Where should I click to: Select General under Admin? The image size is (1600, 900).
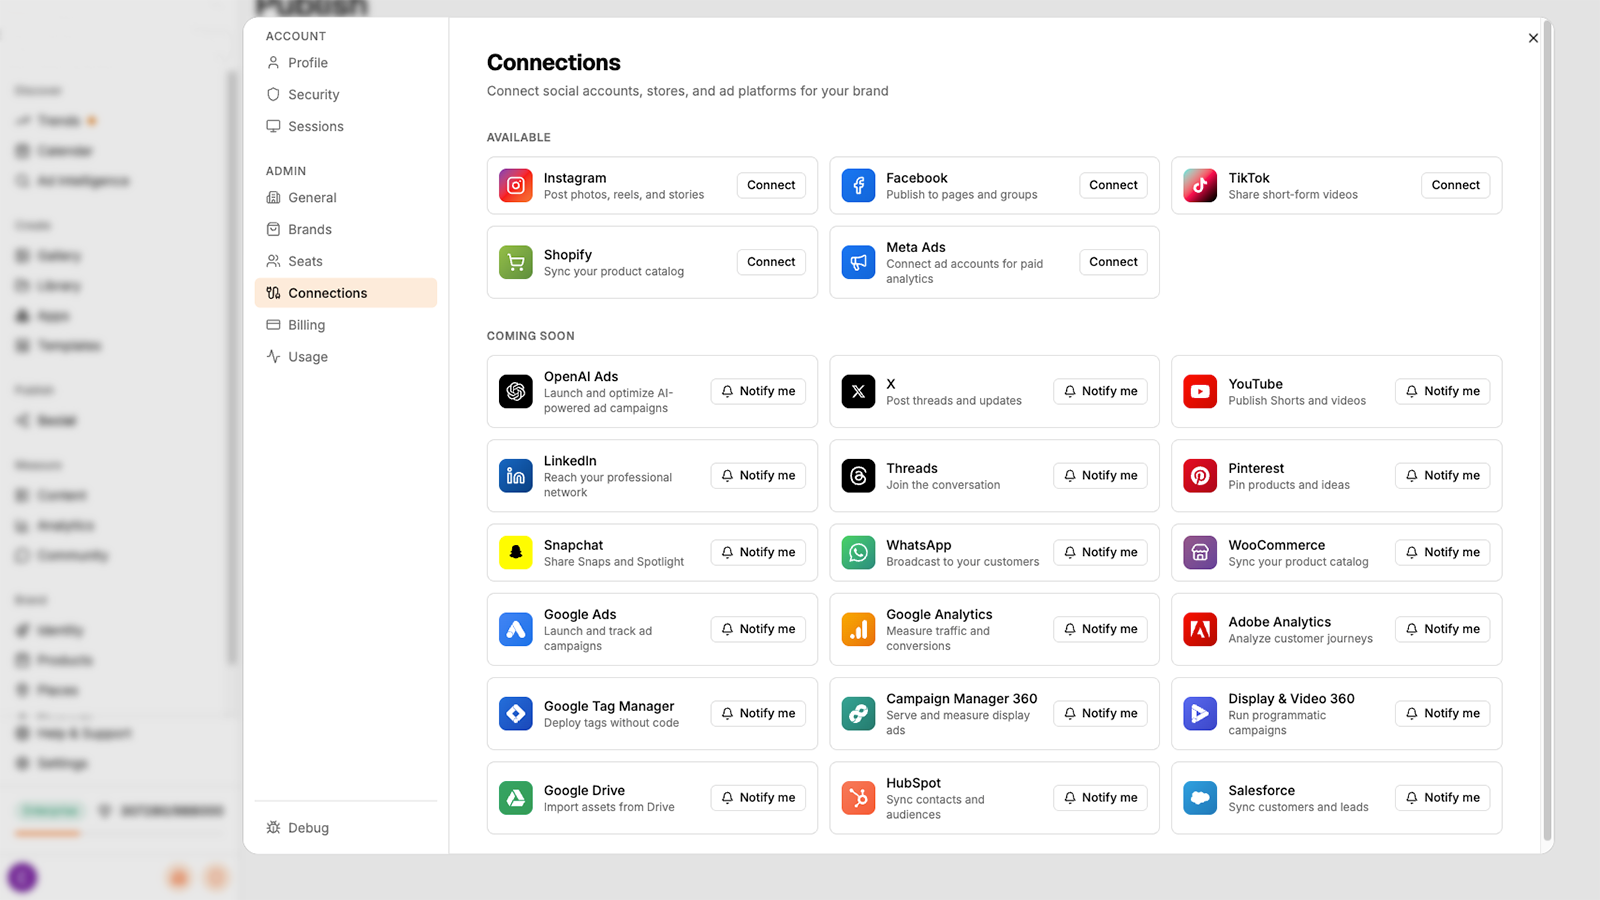pos(346,198)
